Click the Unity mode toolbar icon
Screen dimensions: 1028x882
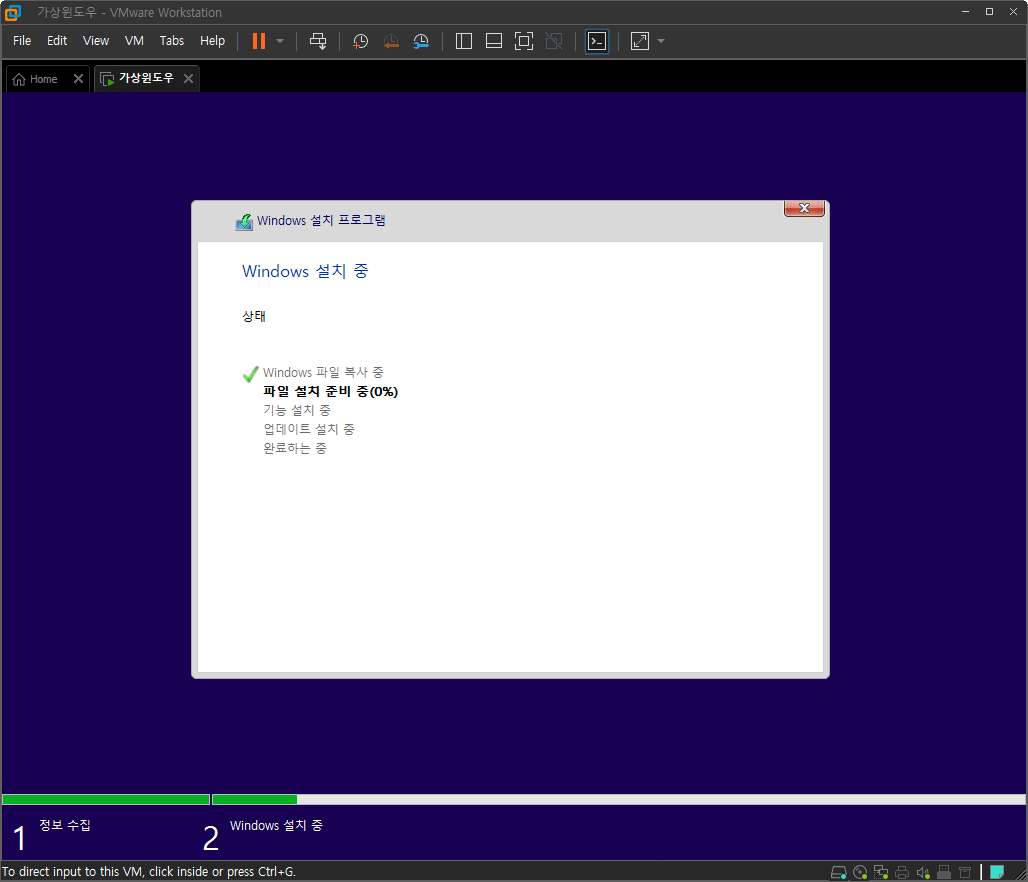point(554,41)
